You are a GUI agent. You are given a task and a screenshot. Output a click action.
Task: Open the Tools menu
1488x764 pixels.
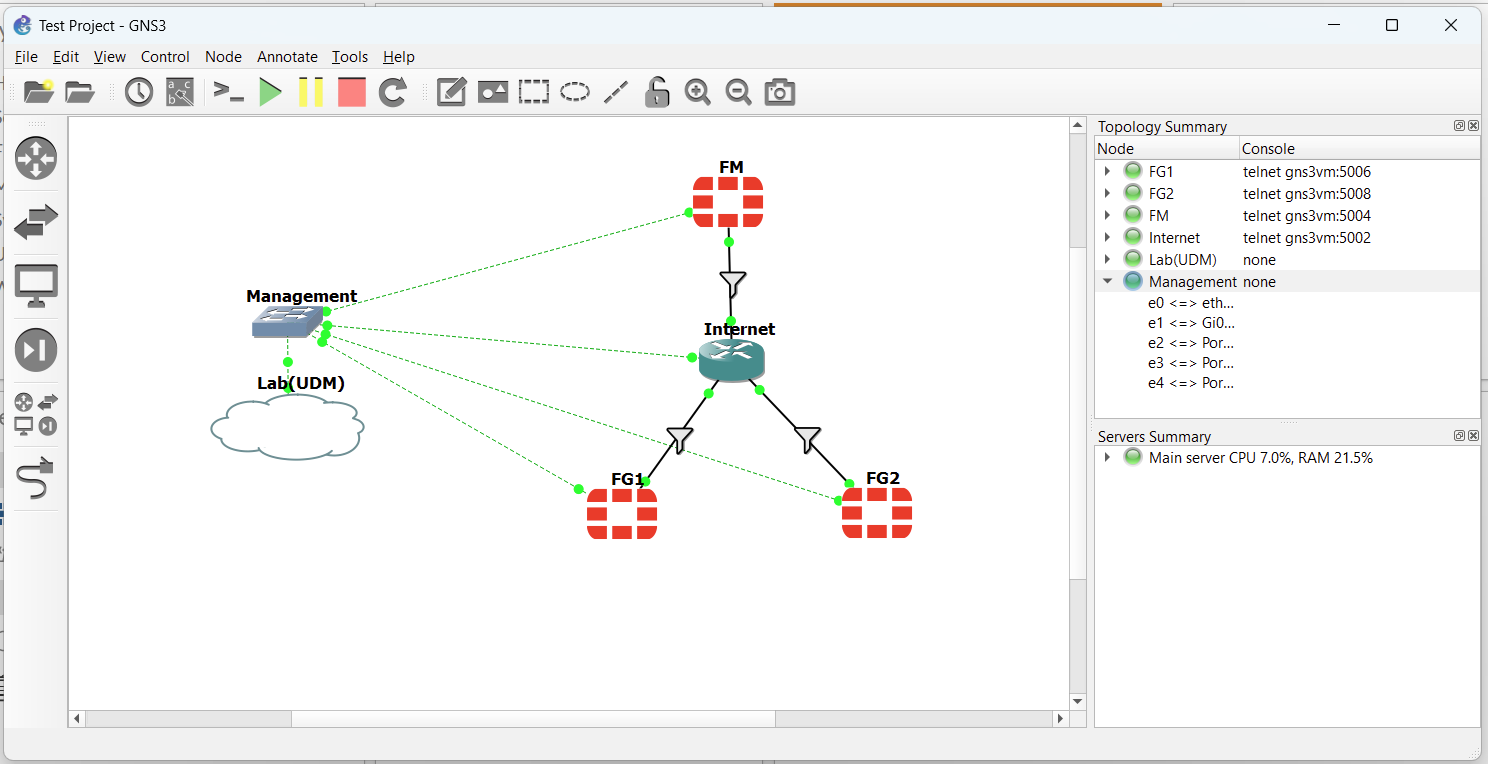(350, 57)
